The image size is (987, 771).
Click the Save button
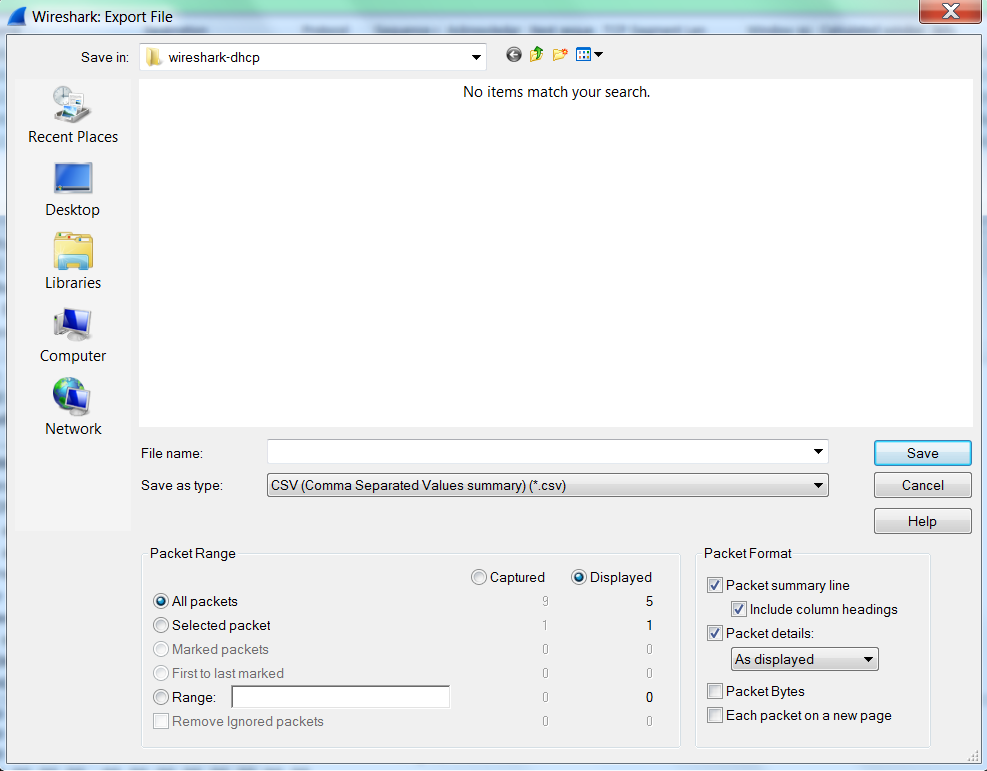click(x=922, y=453)
